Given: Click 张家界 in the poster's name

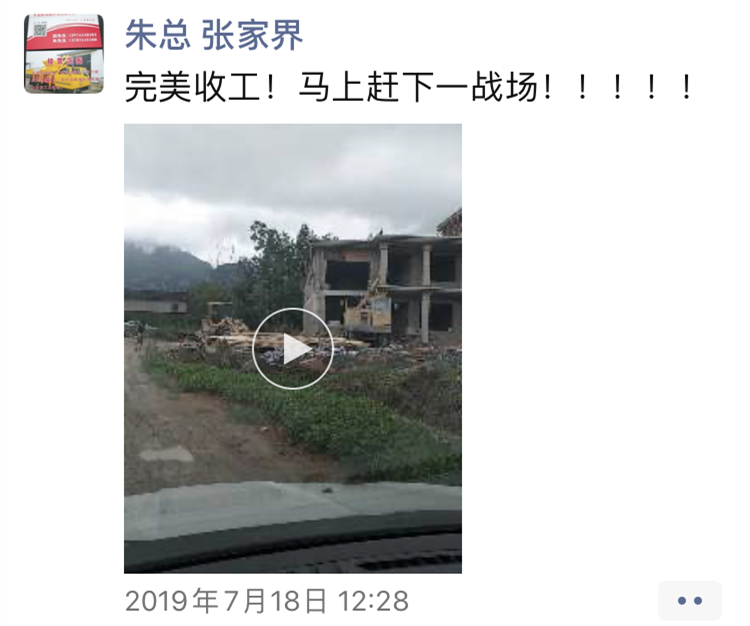Looking at the screenshot, I should pyautogui.click(x=253, y=35).
